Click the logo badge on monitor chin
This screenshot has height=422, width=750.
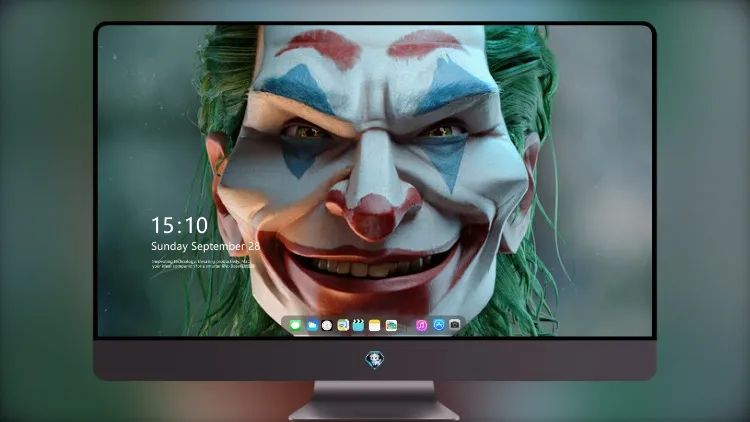(375, 359)
